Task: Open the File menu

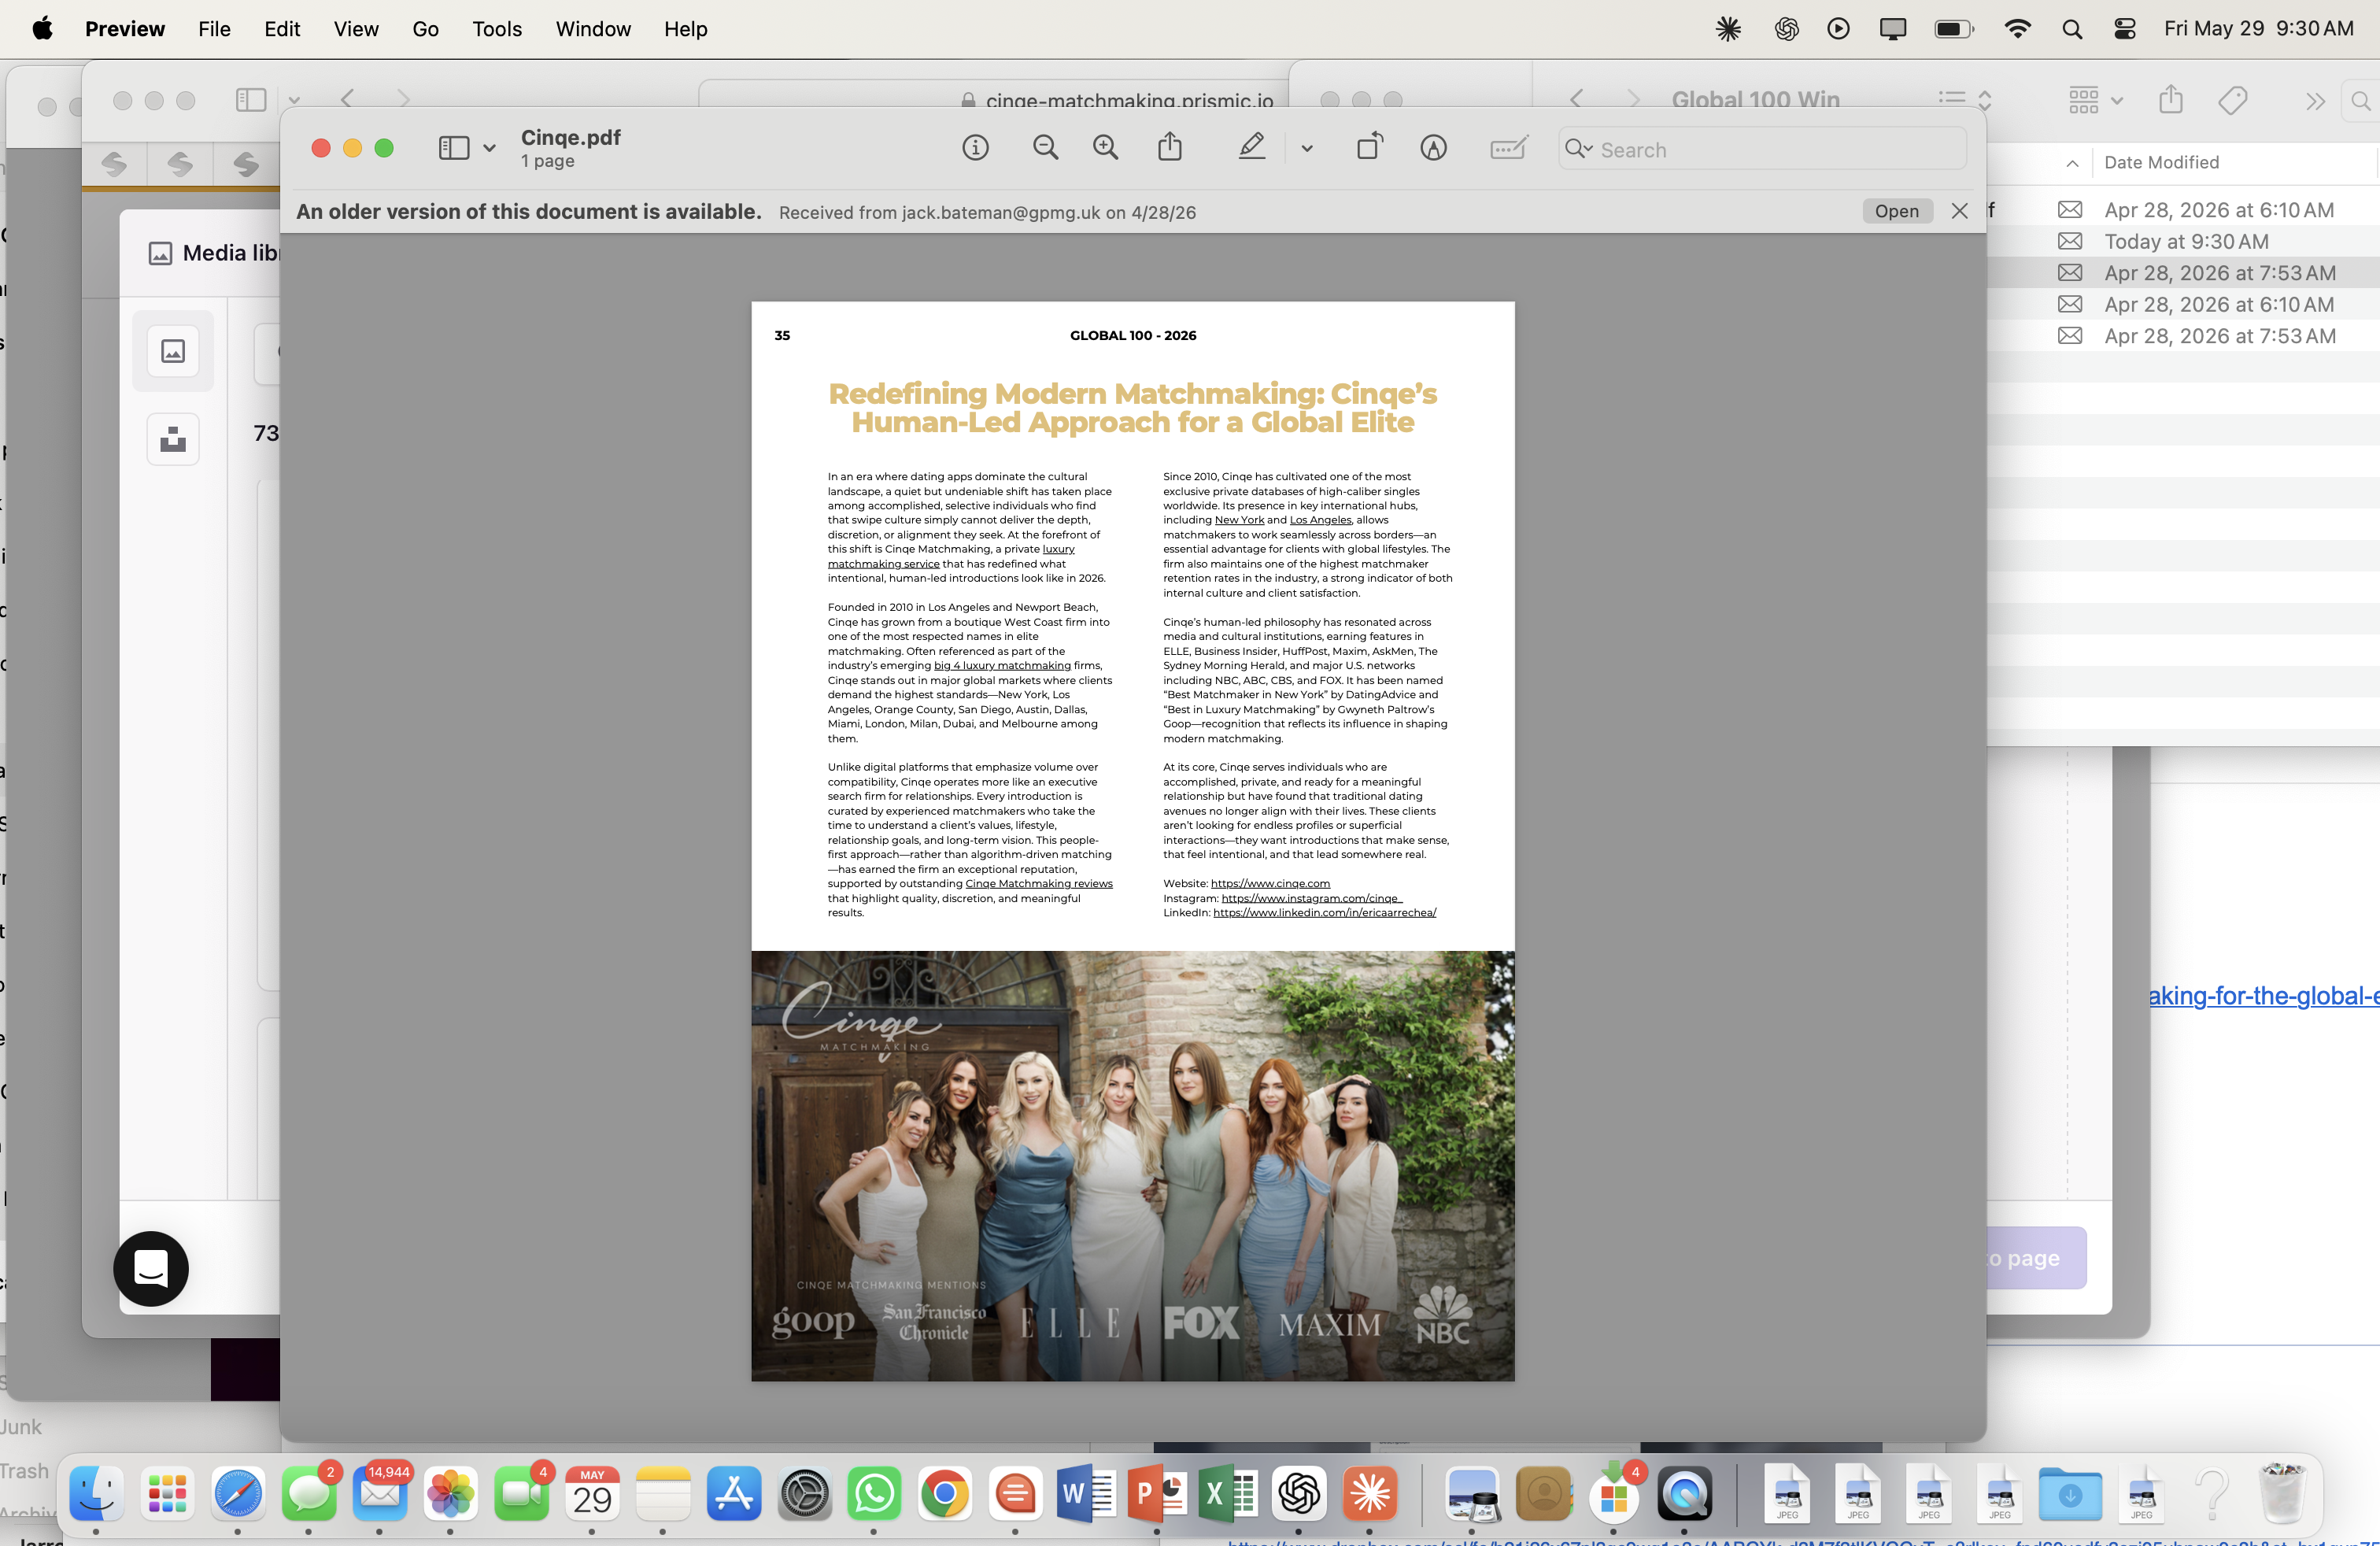Action: 214,29
